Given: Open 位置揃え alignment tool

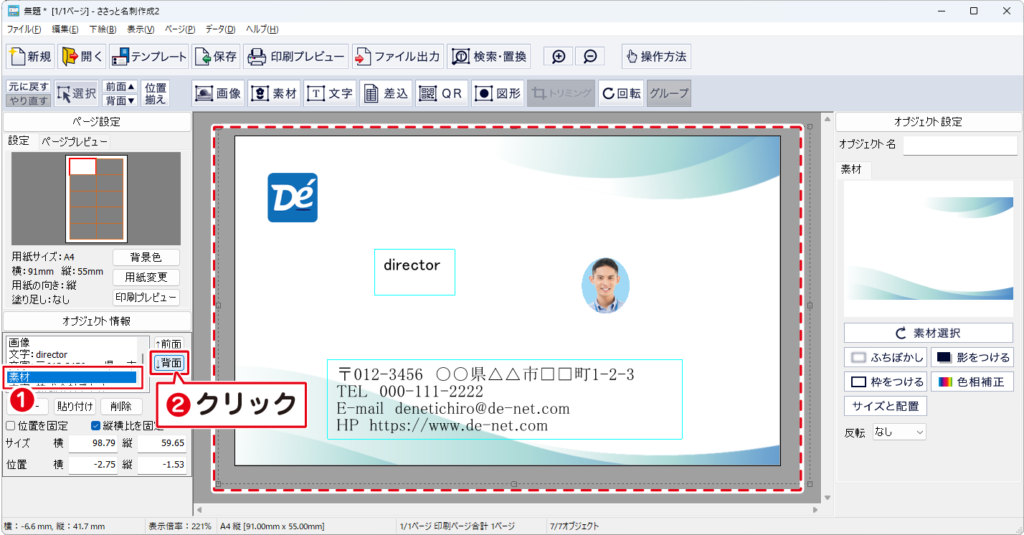Looking at the screenshot, I should (155, 93).
